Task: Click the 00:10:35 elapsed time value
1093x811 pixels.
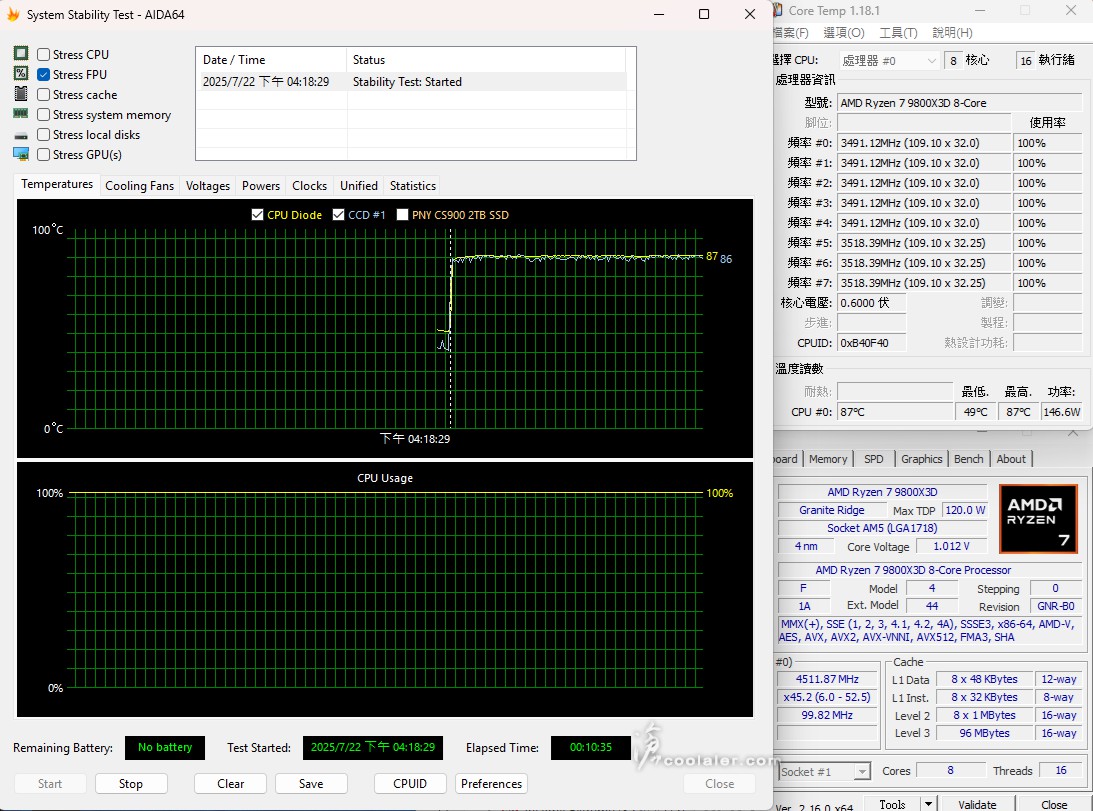Action: tap(590, 748)
